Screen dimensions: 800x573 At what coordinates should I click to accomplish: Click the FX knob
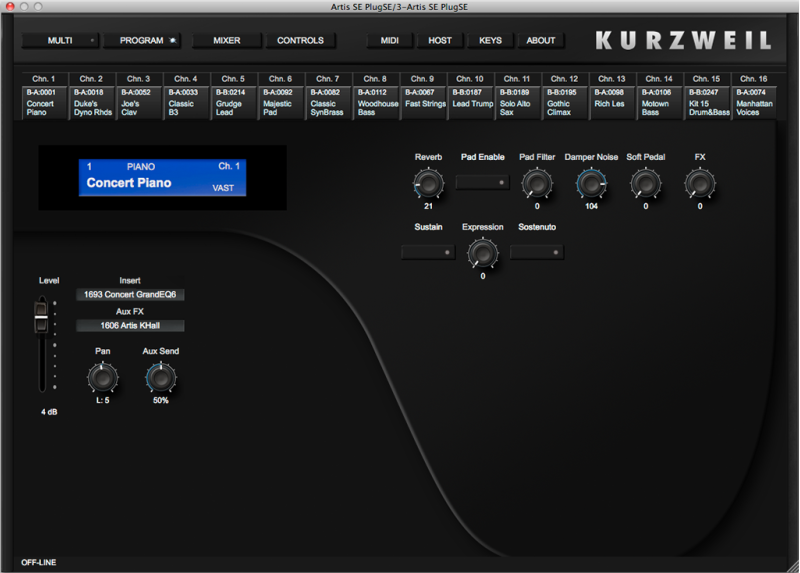coord(699,183)
